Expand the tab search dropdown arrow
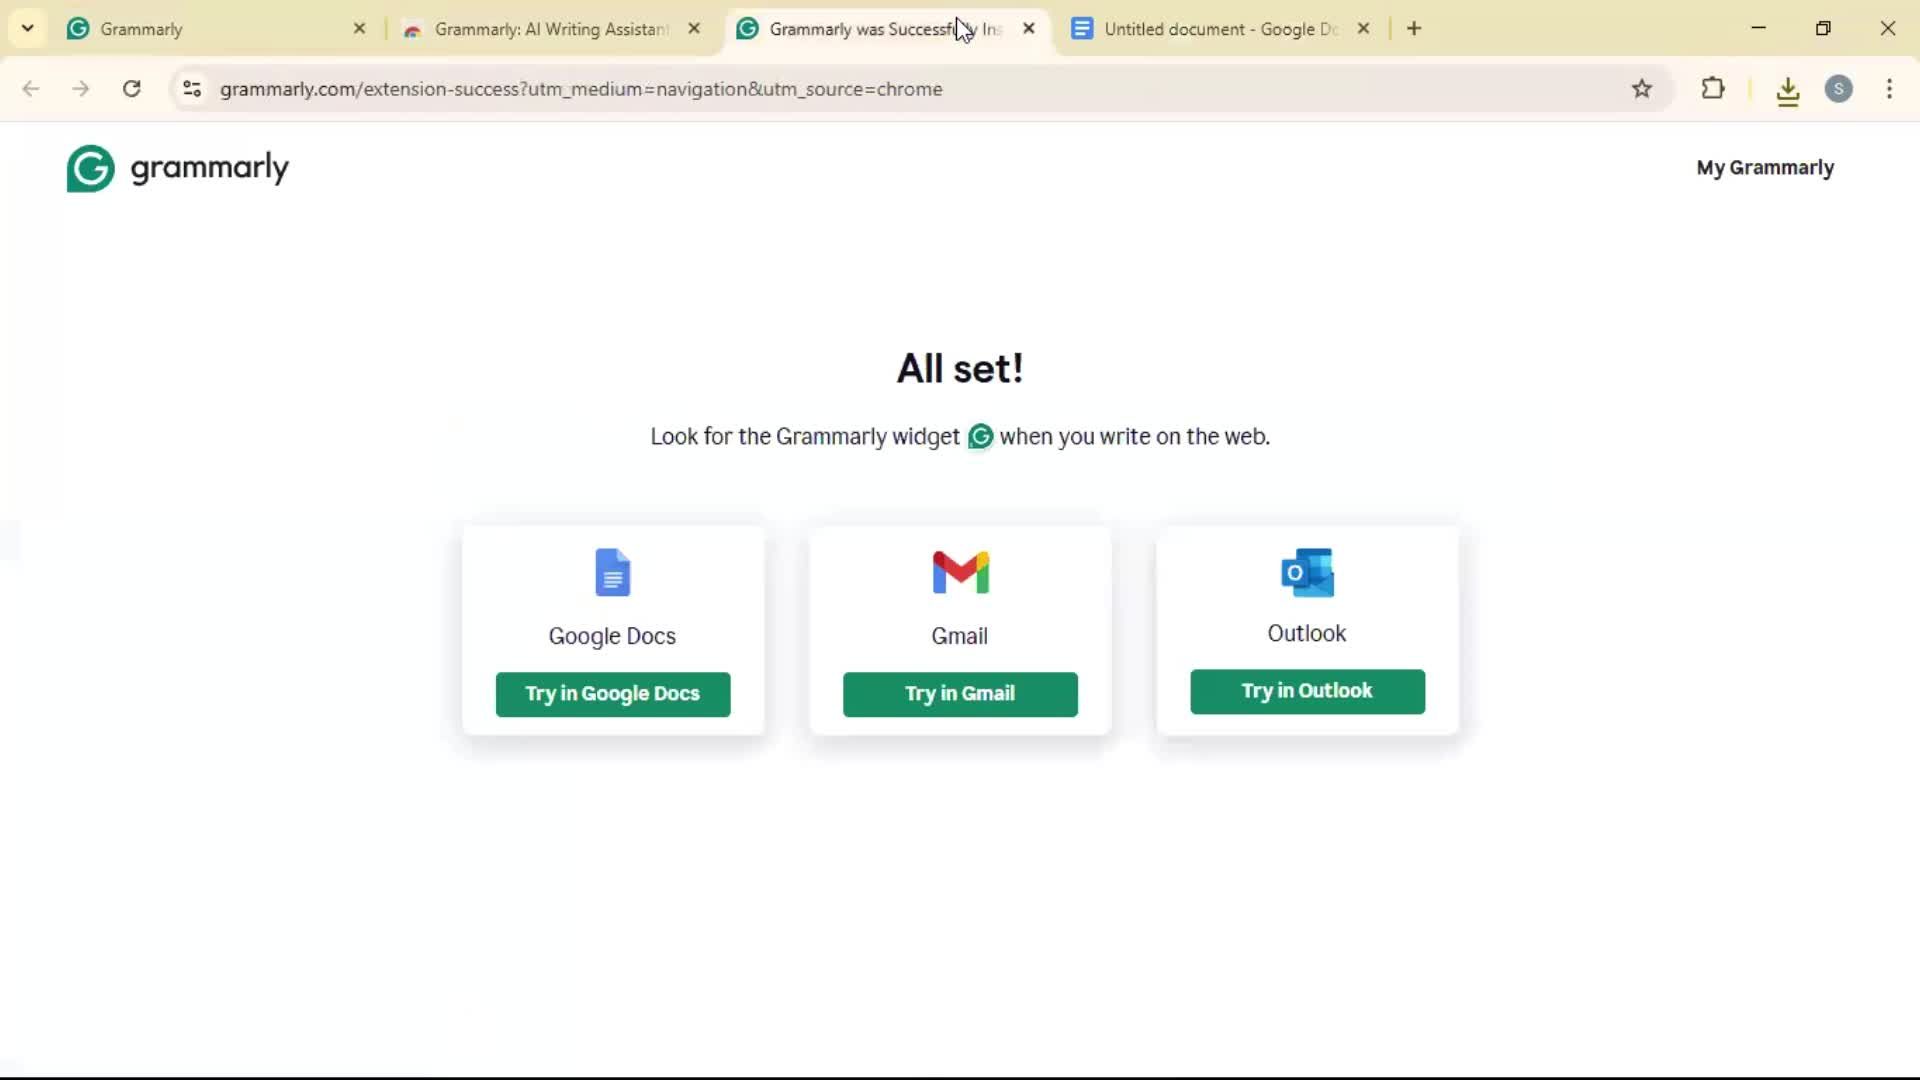 (x=28, y=28)
